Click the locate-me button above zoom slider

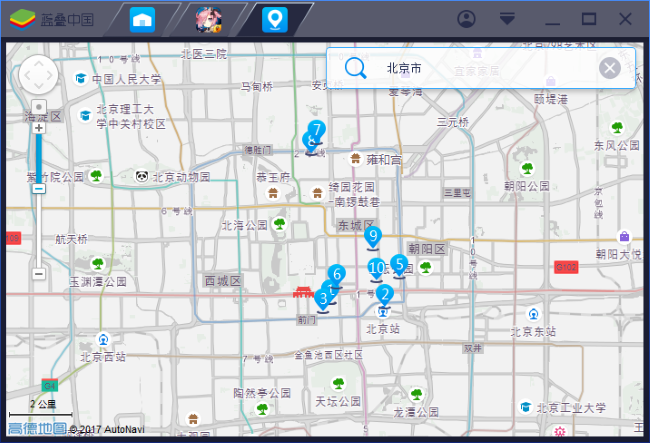tap(39, 107)
